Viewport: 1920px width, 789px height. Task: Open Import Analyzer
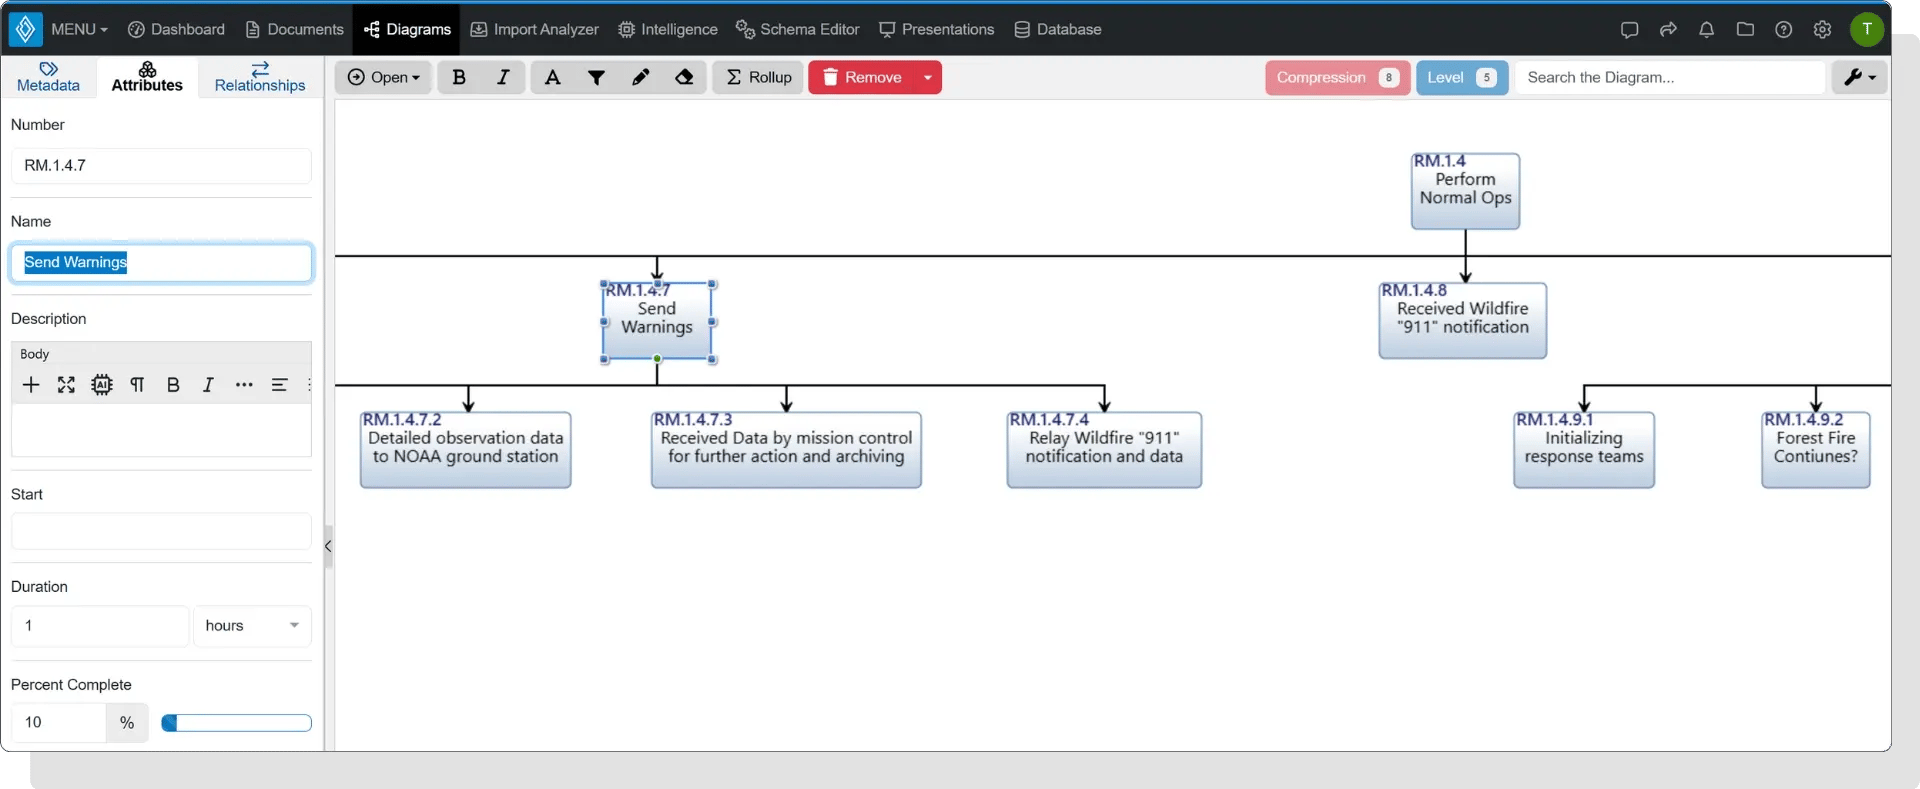534,29
